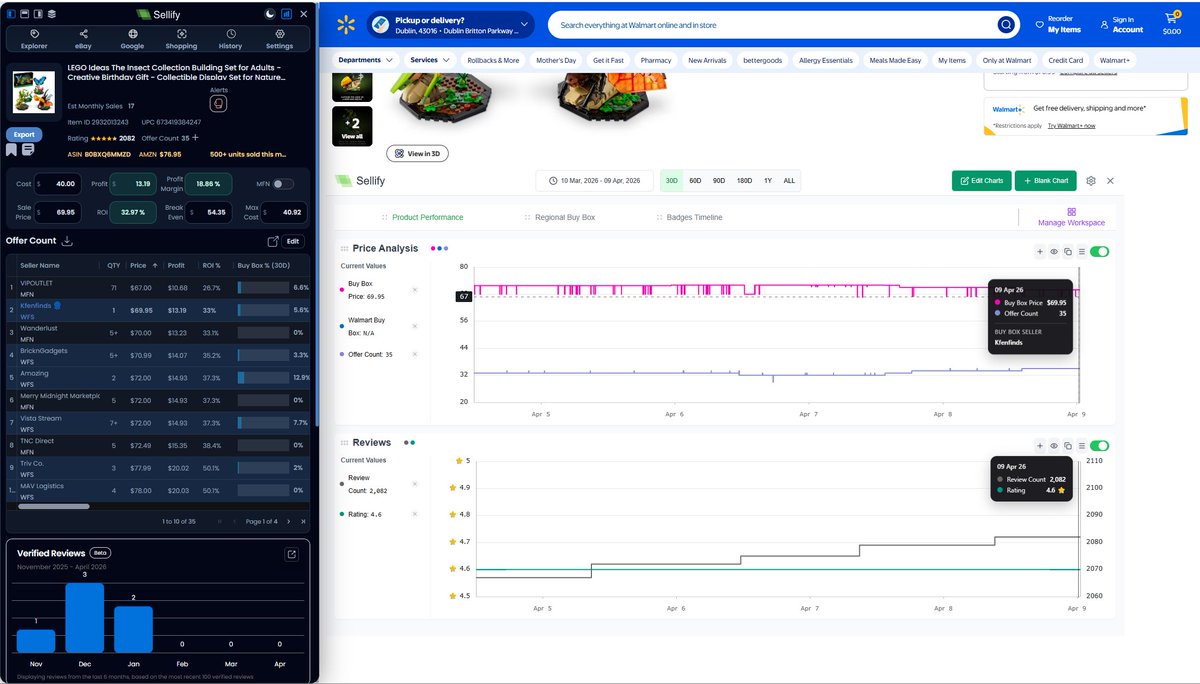1200x684 pixels.
Task: Open the History clock shortcut
Action: point(230,38)
